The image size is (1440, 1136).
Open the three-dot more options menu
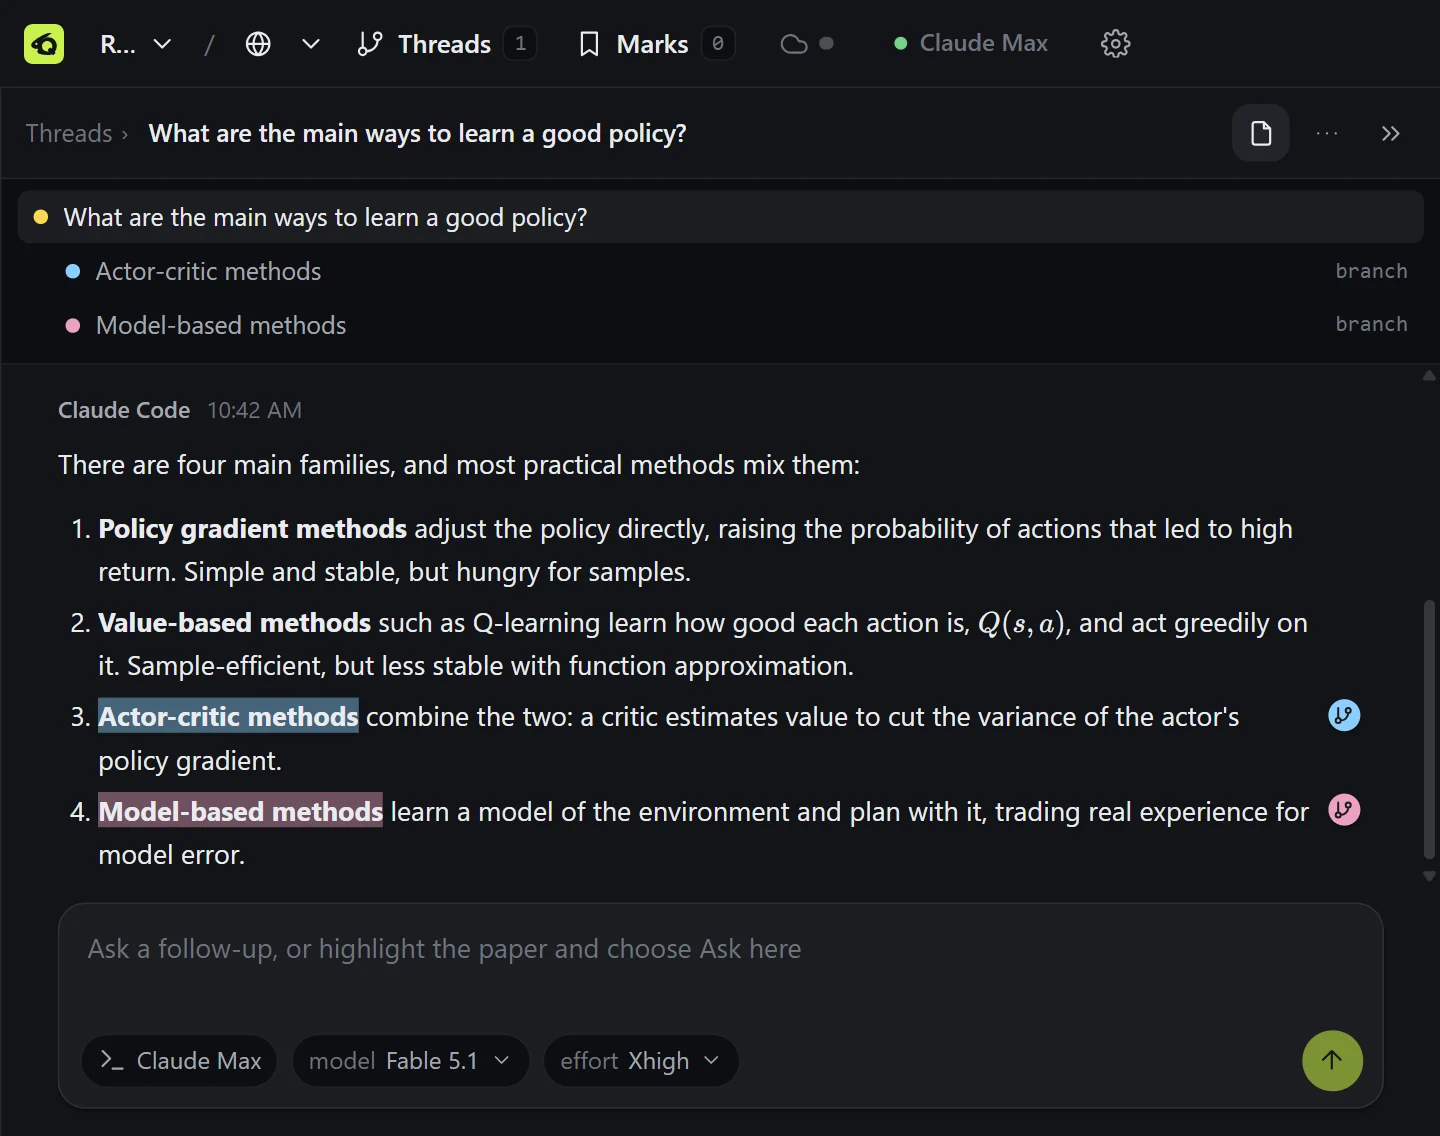click(x=1327, y=133)
